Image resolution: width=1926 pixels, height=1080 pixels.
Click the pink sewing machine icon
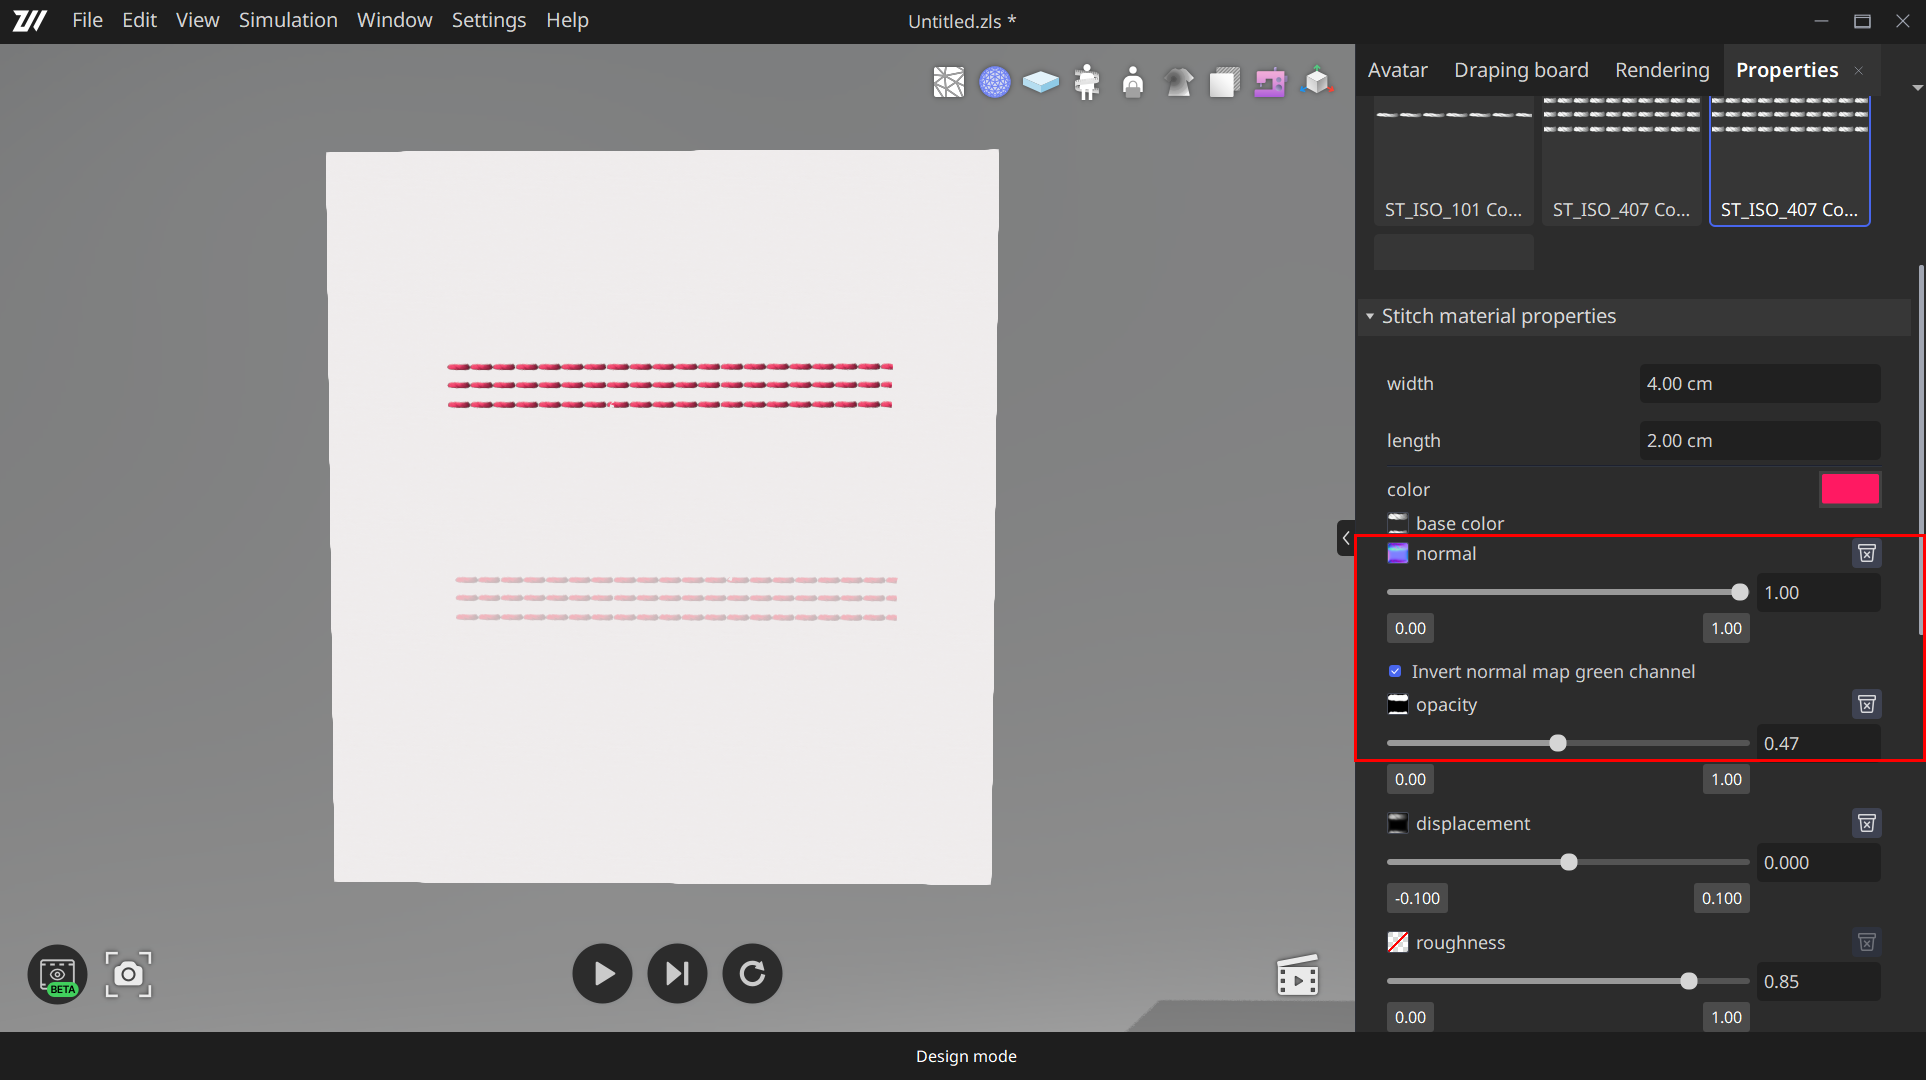click(1270, 82)
